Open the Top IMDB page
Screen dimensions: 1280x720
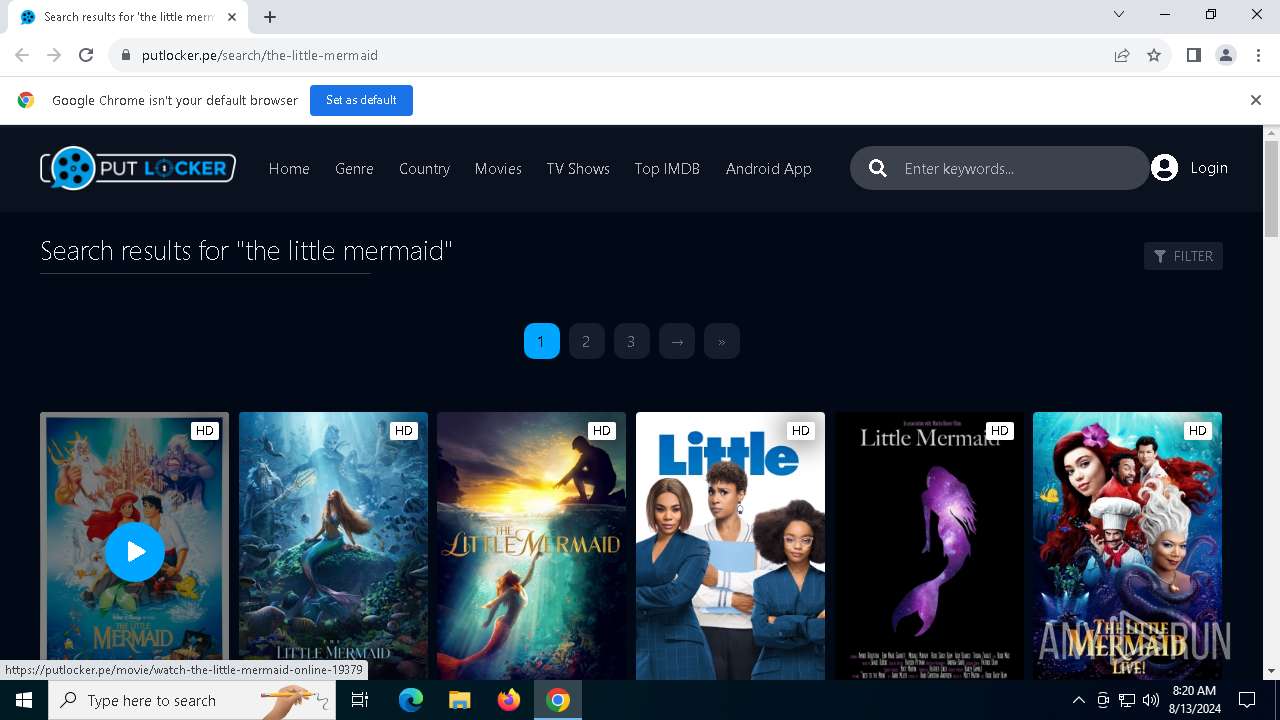click(x=667, y=168)
